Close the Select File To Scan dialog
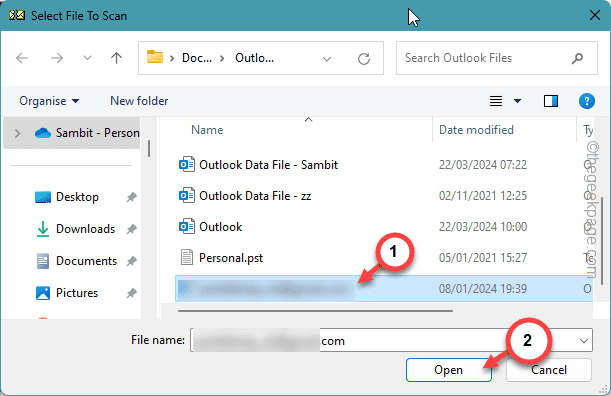 [595, 16]
